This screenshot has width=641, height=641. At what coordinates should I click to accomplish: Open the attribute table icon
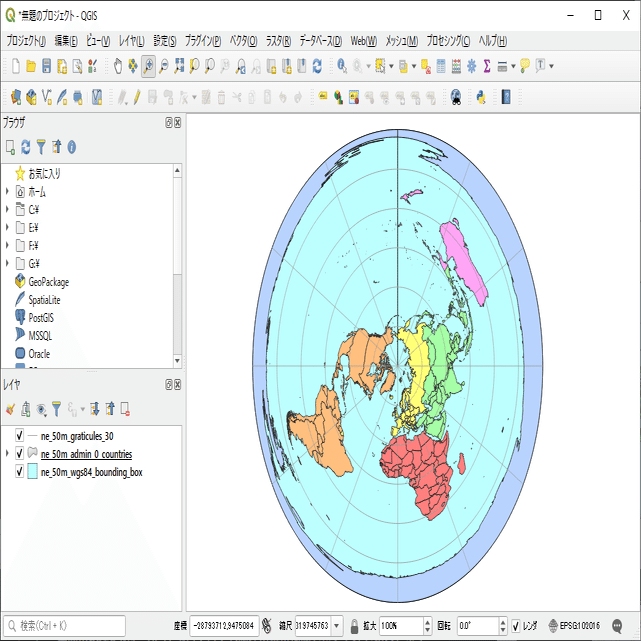pyautogui.click(x=441, y=66)
